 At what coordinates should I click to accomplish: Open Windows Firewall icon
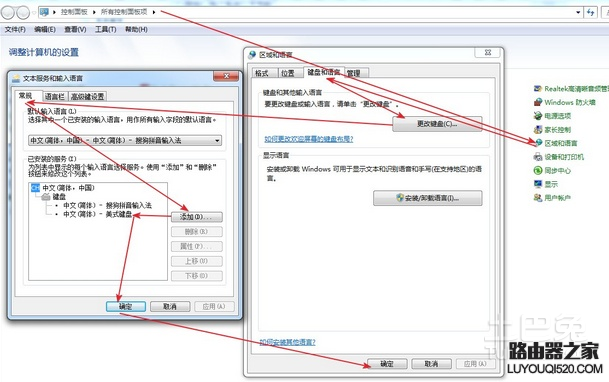[538, 102]
